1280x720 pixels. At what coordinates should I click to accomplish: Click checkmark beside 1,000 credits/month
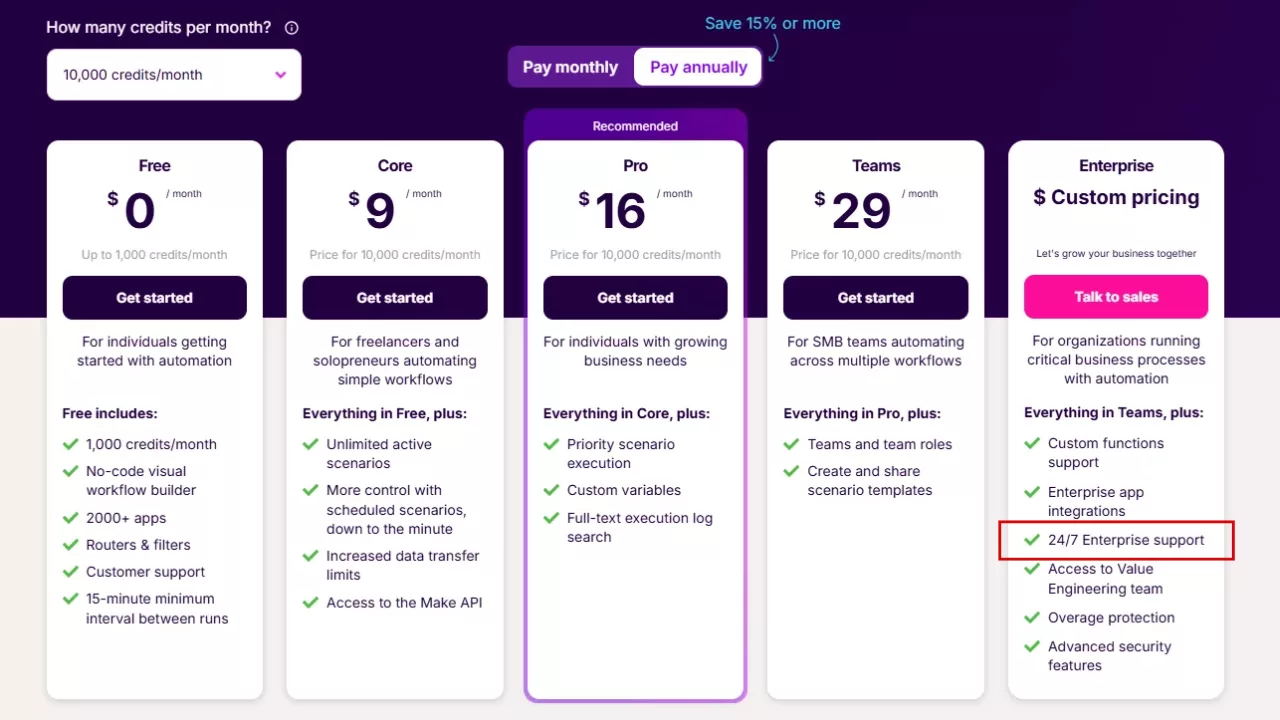[x=70, y=444]
